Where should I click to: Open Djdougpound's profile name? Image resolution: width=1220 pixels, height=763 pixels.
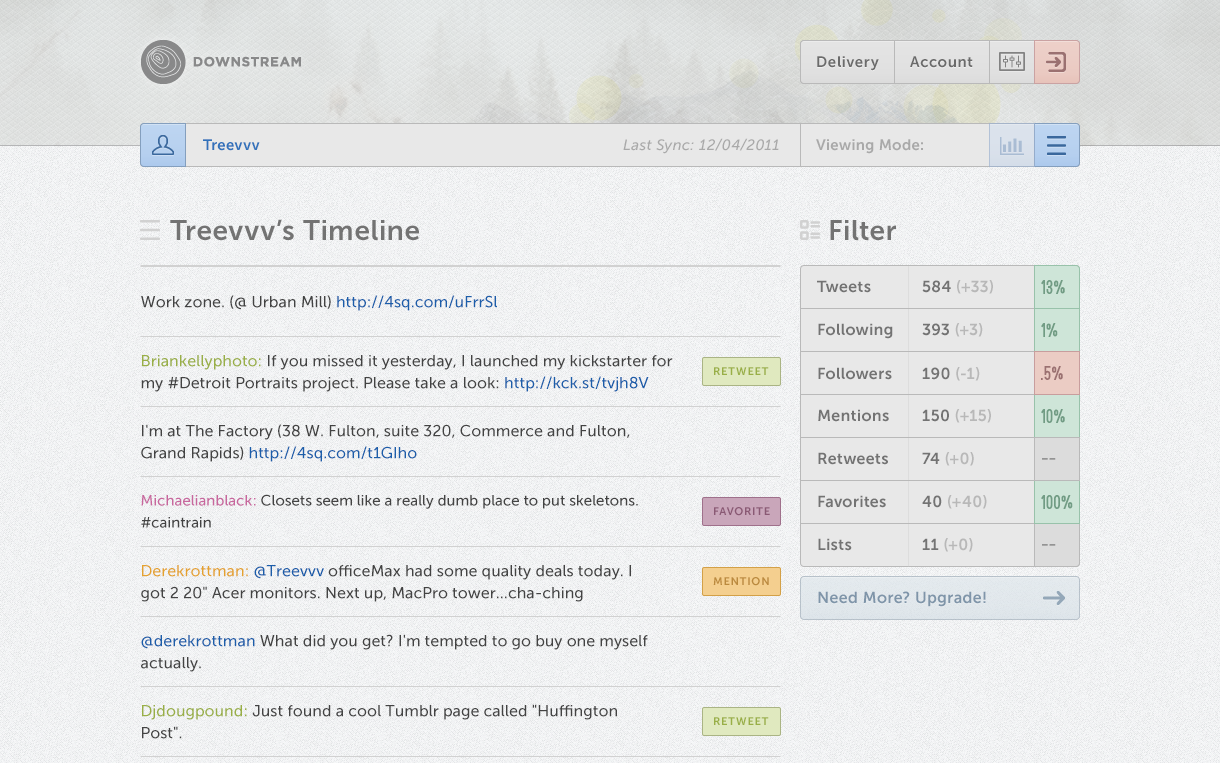[x=194, y=711]
